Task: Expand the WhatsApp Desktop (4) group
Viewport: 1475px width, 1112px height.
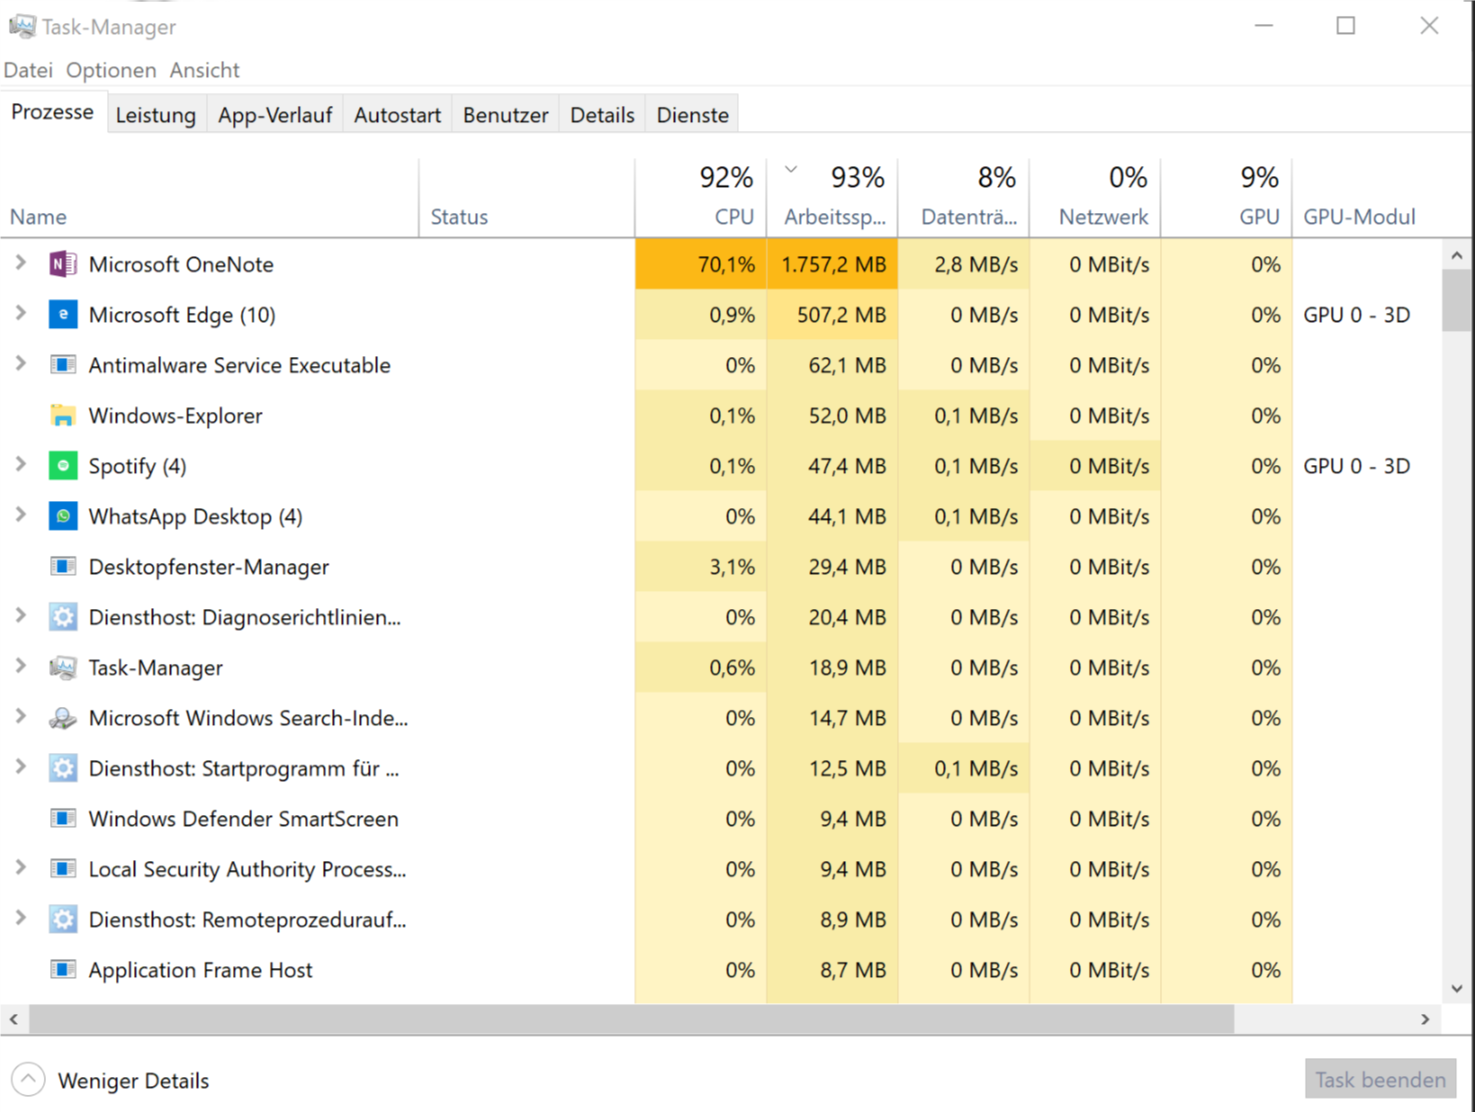Action: pyautogui.click(x=20, y=515)
